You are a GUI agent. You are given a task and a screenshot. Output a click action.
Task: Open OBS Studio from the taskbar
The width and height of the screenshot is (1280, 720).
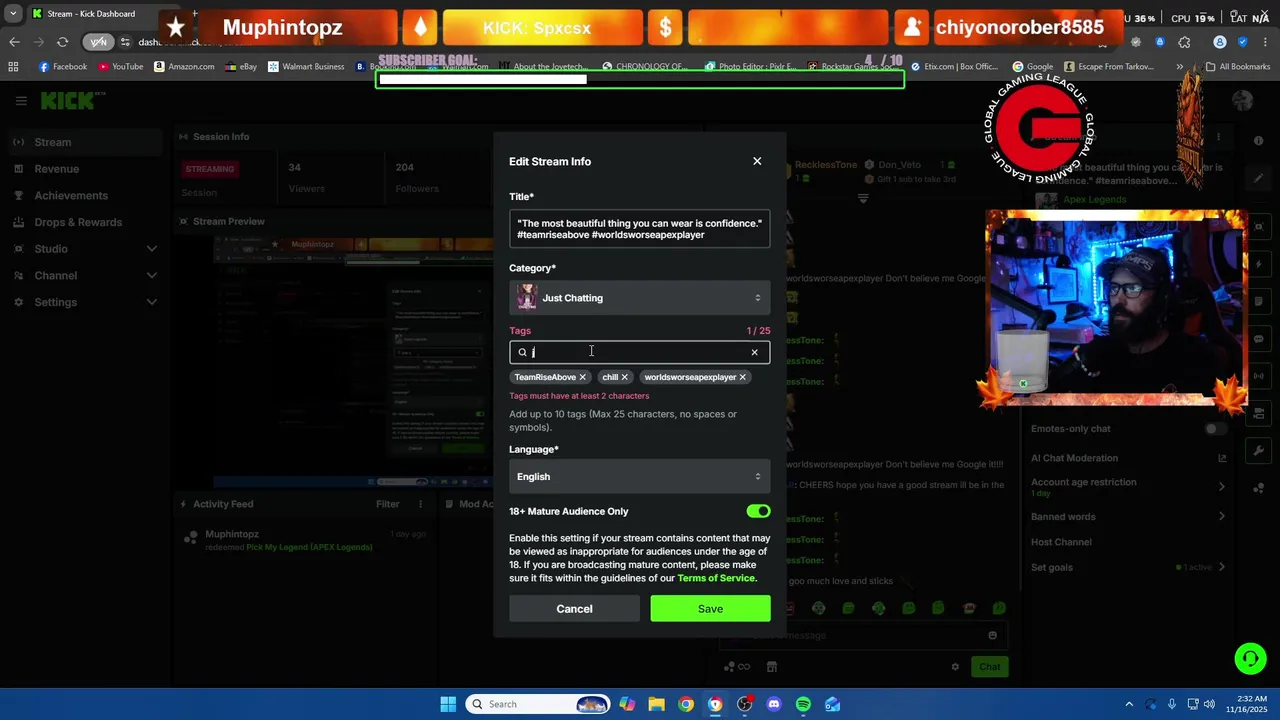pos(744,704)
